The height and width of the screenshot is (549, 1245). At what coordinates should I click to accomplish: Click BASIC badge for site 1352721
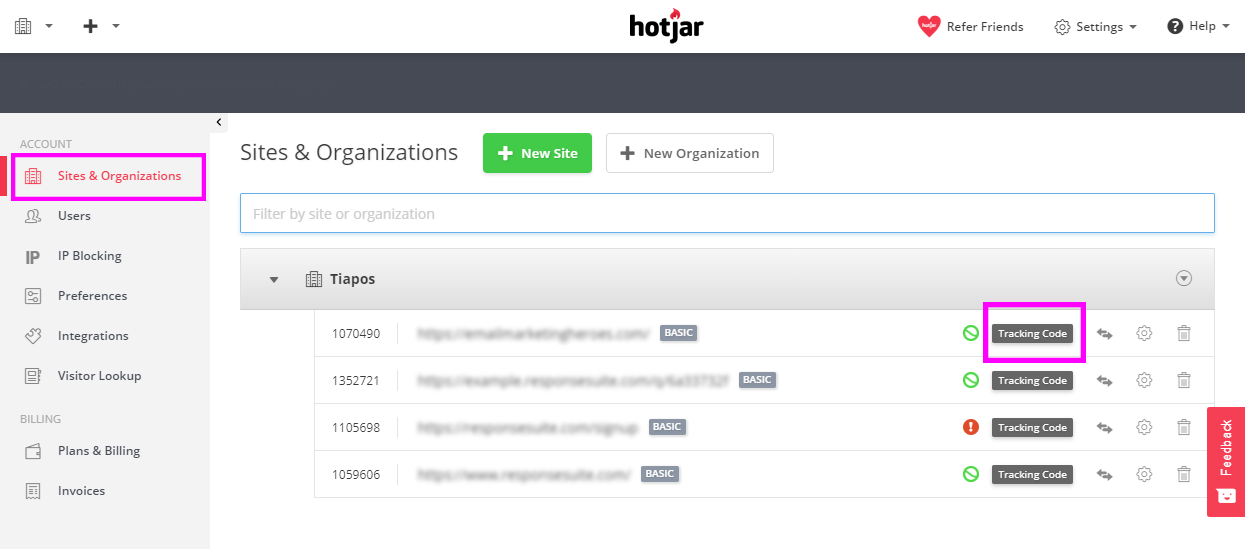point(757,380)
